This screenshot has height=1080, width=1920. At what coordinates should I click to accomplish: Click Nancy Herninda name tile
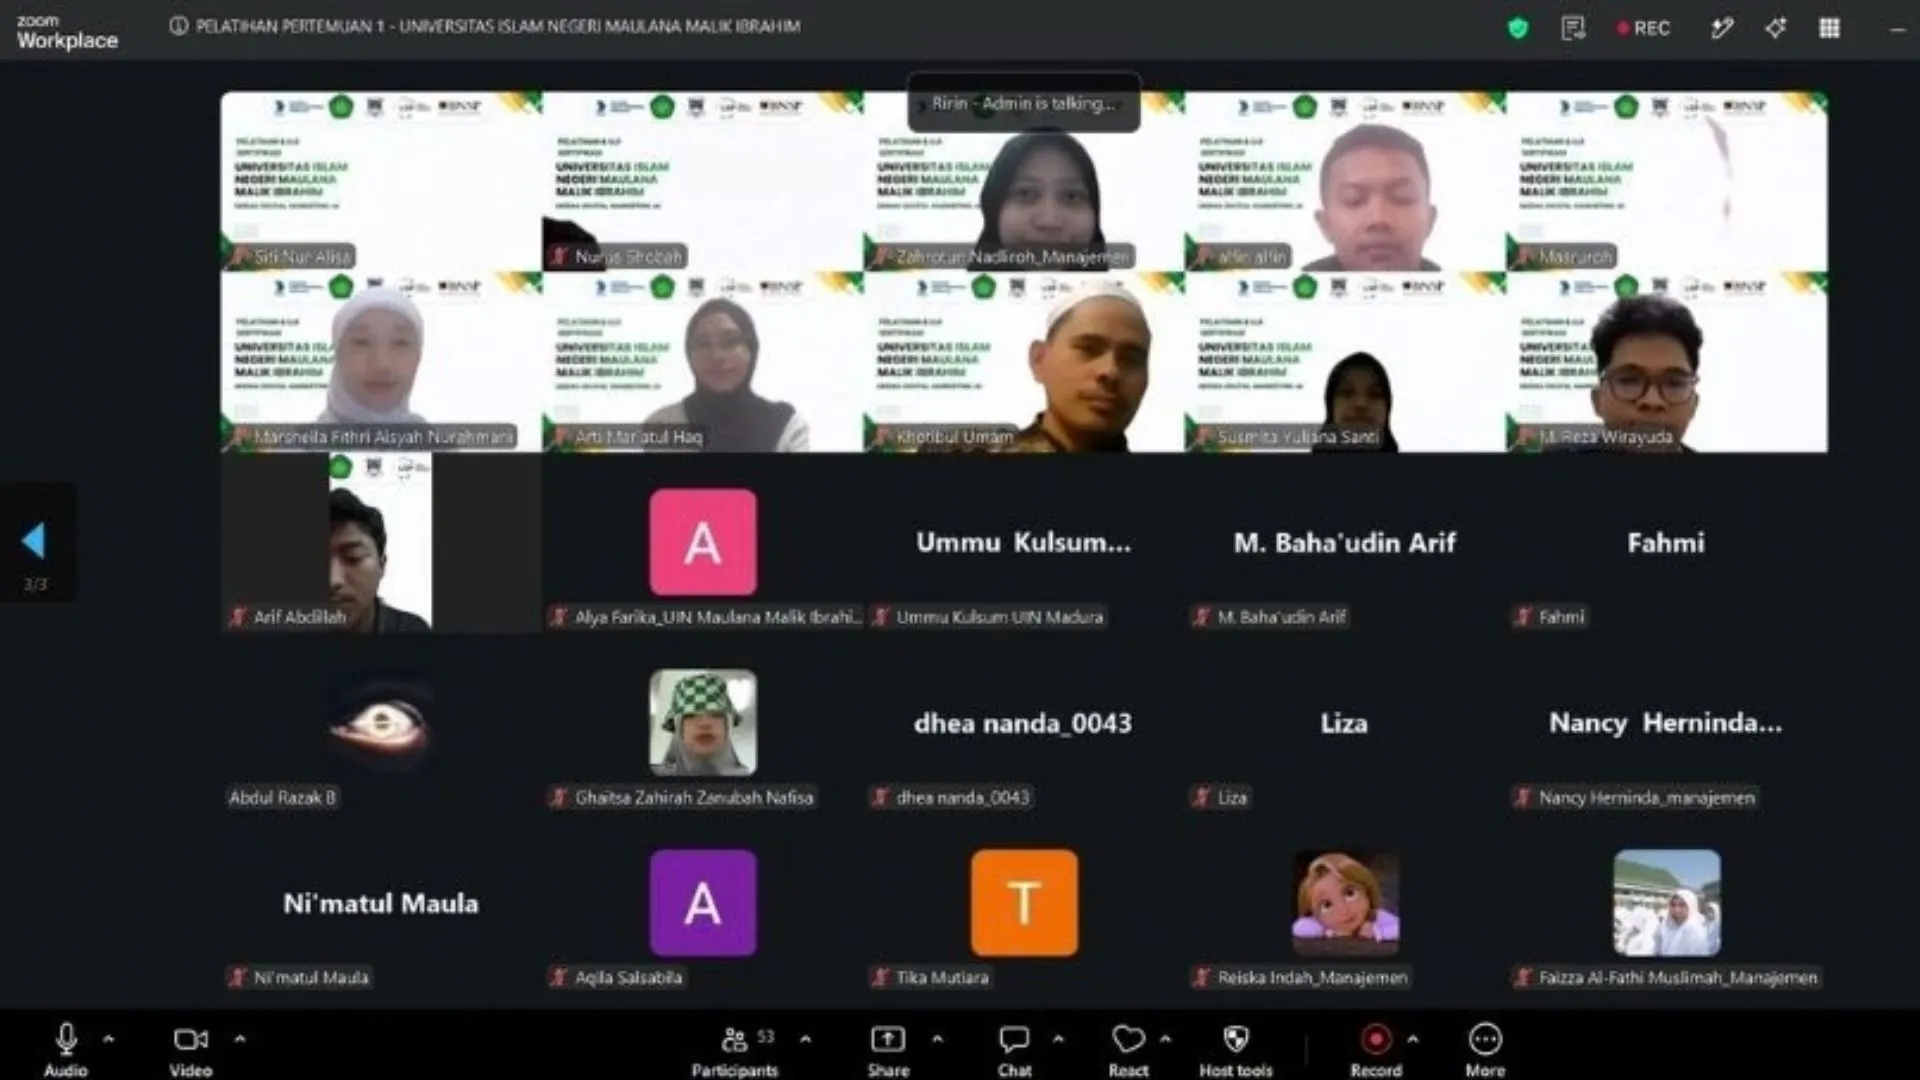coord(1666,723)
